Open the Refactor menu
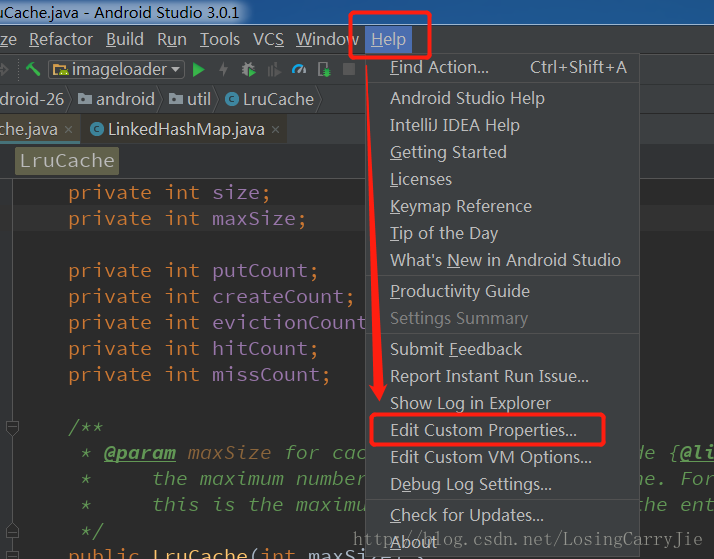Image resolution: width=714 pixels, height=559 pixels. pyautogui.click(x=61, y=39)
